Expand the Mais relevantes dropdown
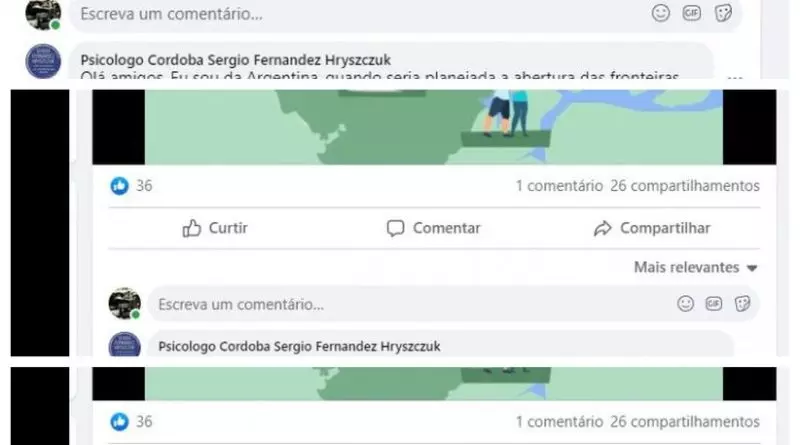This screenshot has height=445, width=800. point(695,267)
